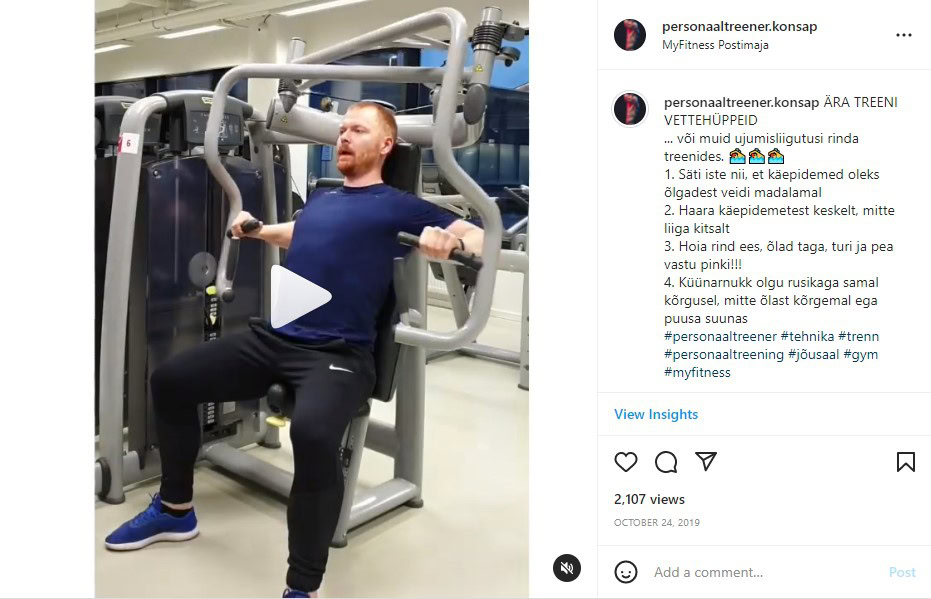Open the three-dot more options menu
Viewport: 931px width, 599px height.
[x=904, y=35]
